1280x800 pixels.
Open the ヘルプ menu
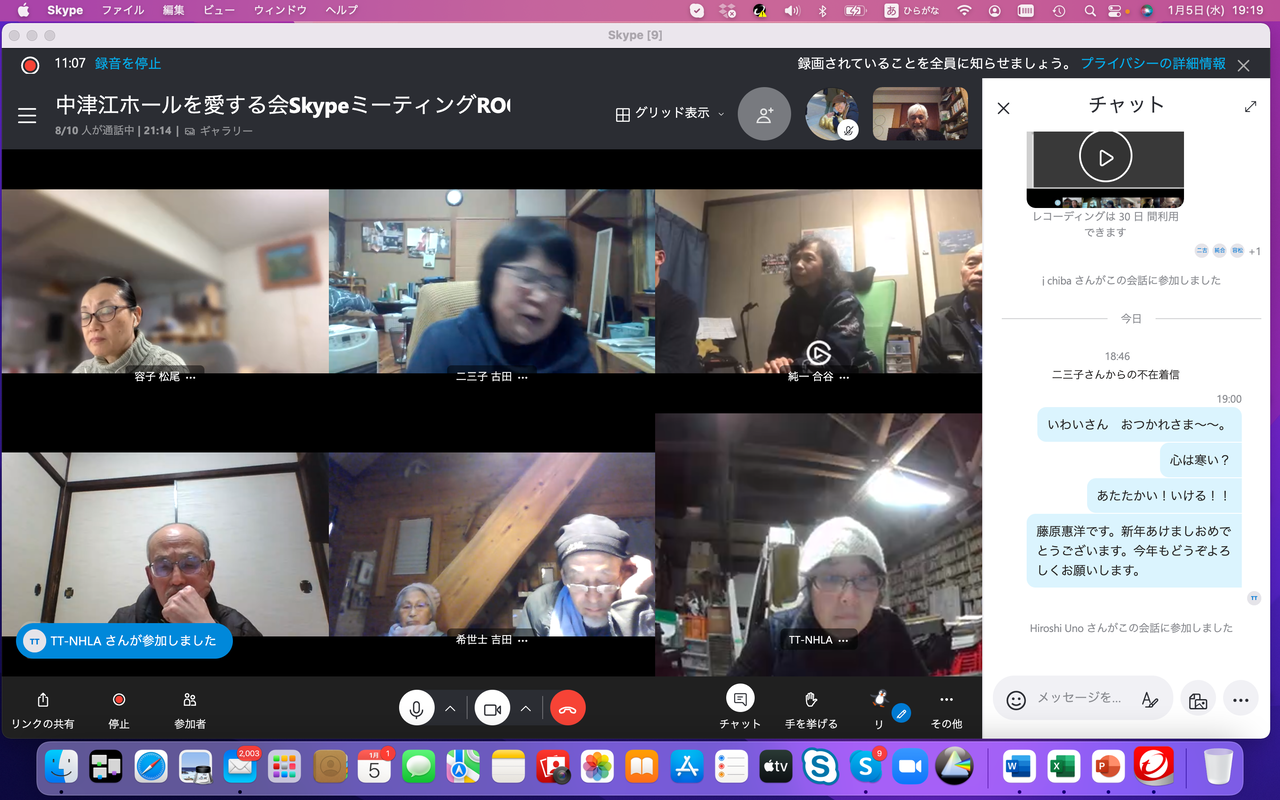341,10
